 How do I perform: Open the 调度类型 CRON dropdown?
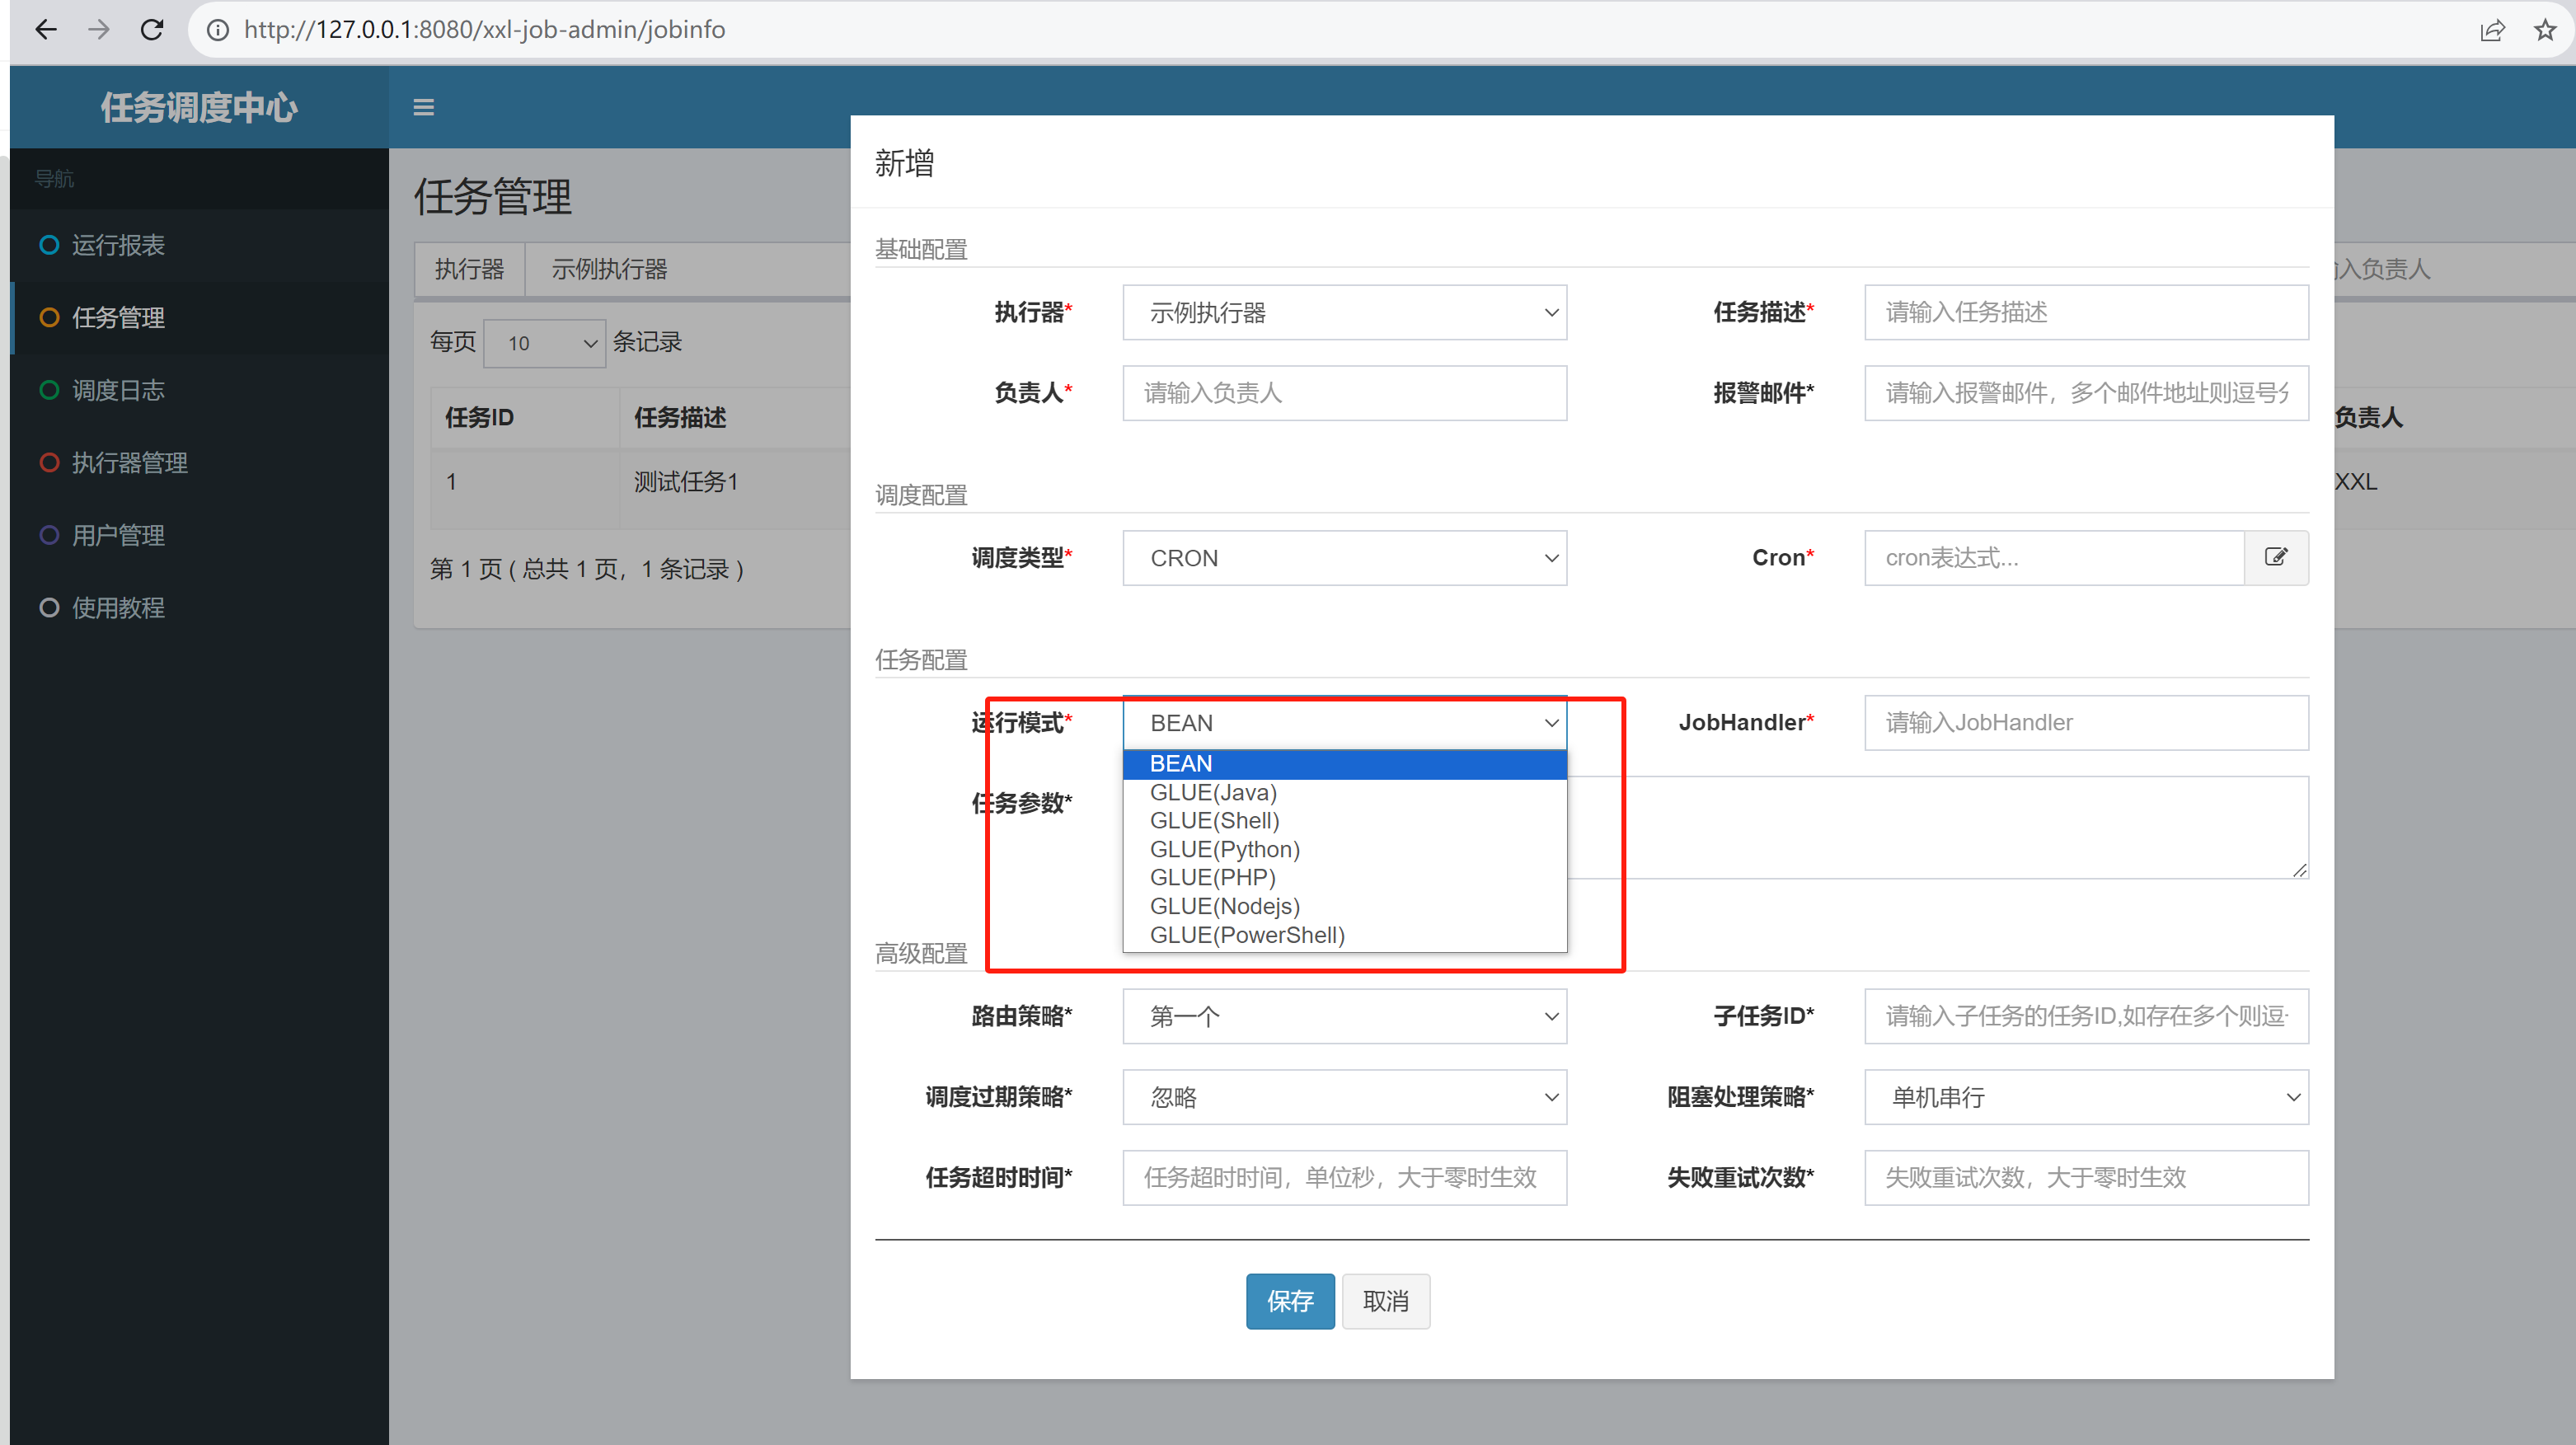click(1343, 558)
